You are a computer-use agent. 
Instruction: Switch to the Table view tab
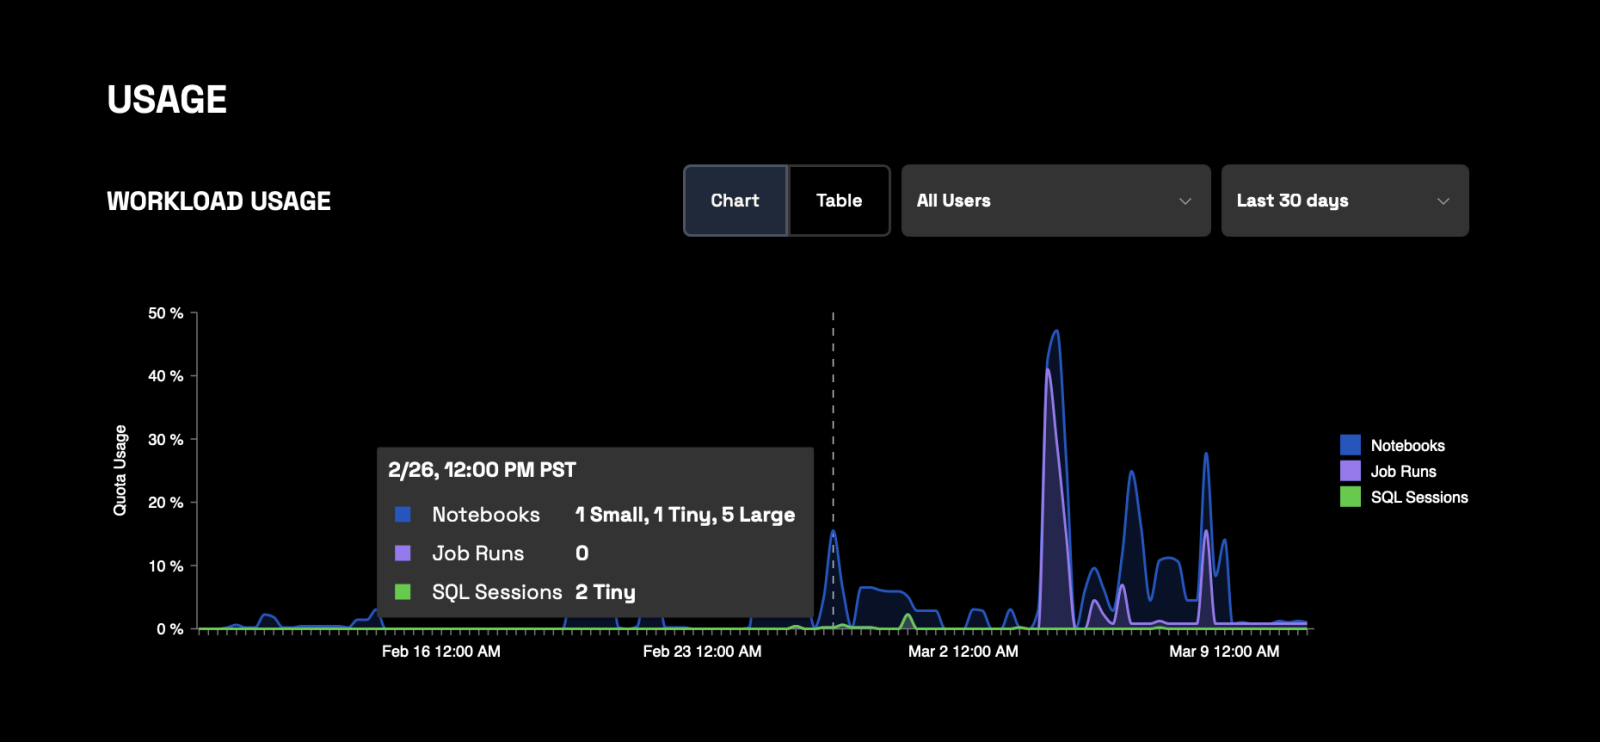click(839, 201)
